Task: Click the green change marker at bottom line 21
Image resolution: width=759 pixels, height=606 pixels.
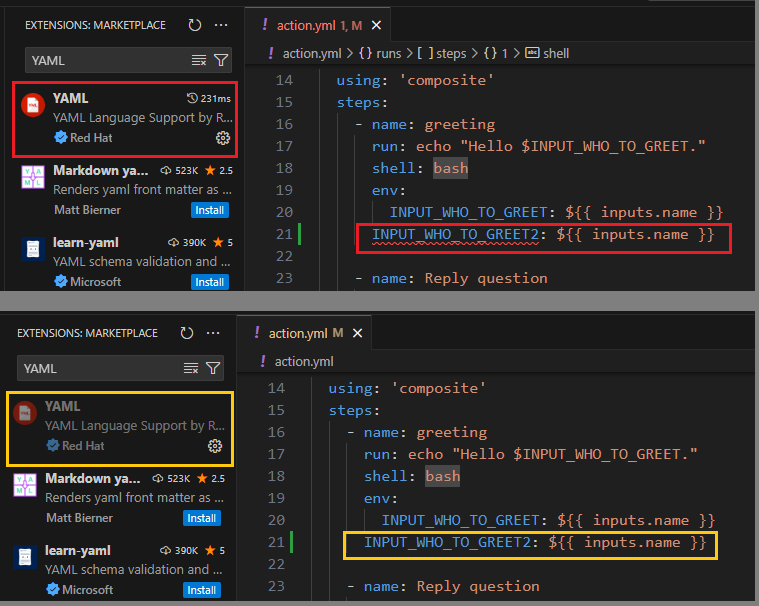Action: pyautogui.click(x=292, y=542)
